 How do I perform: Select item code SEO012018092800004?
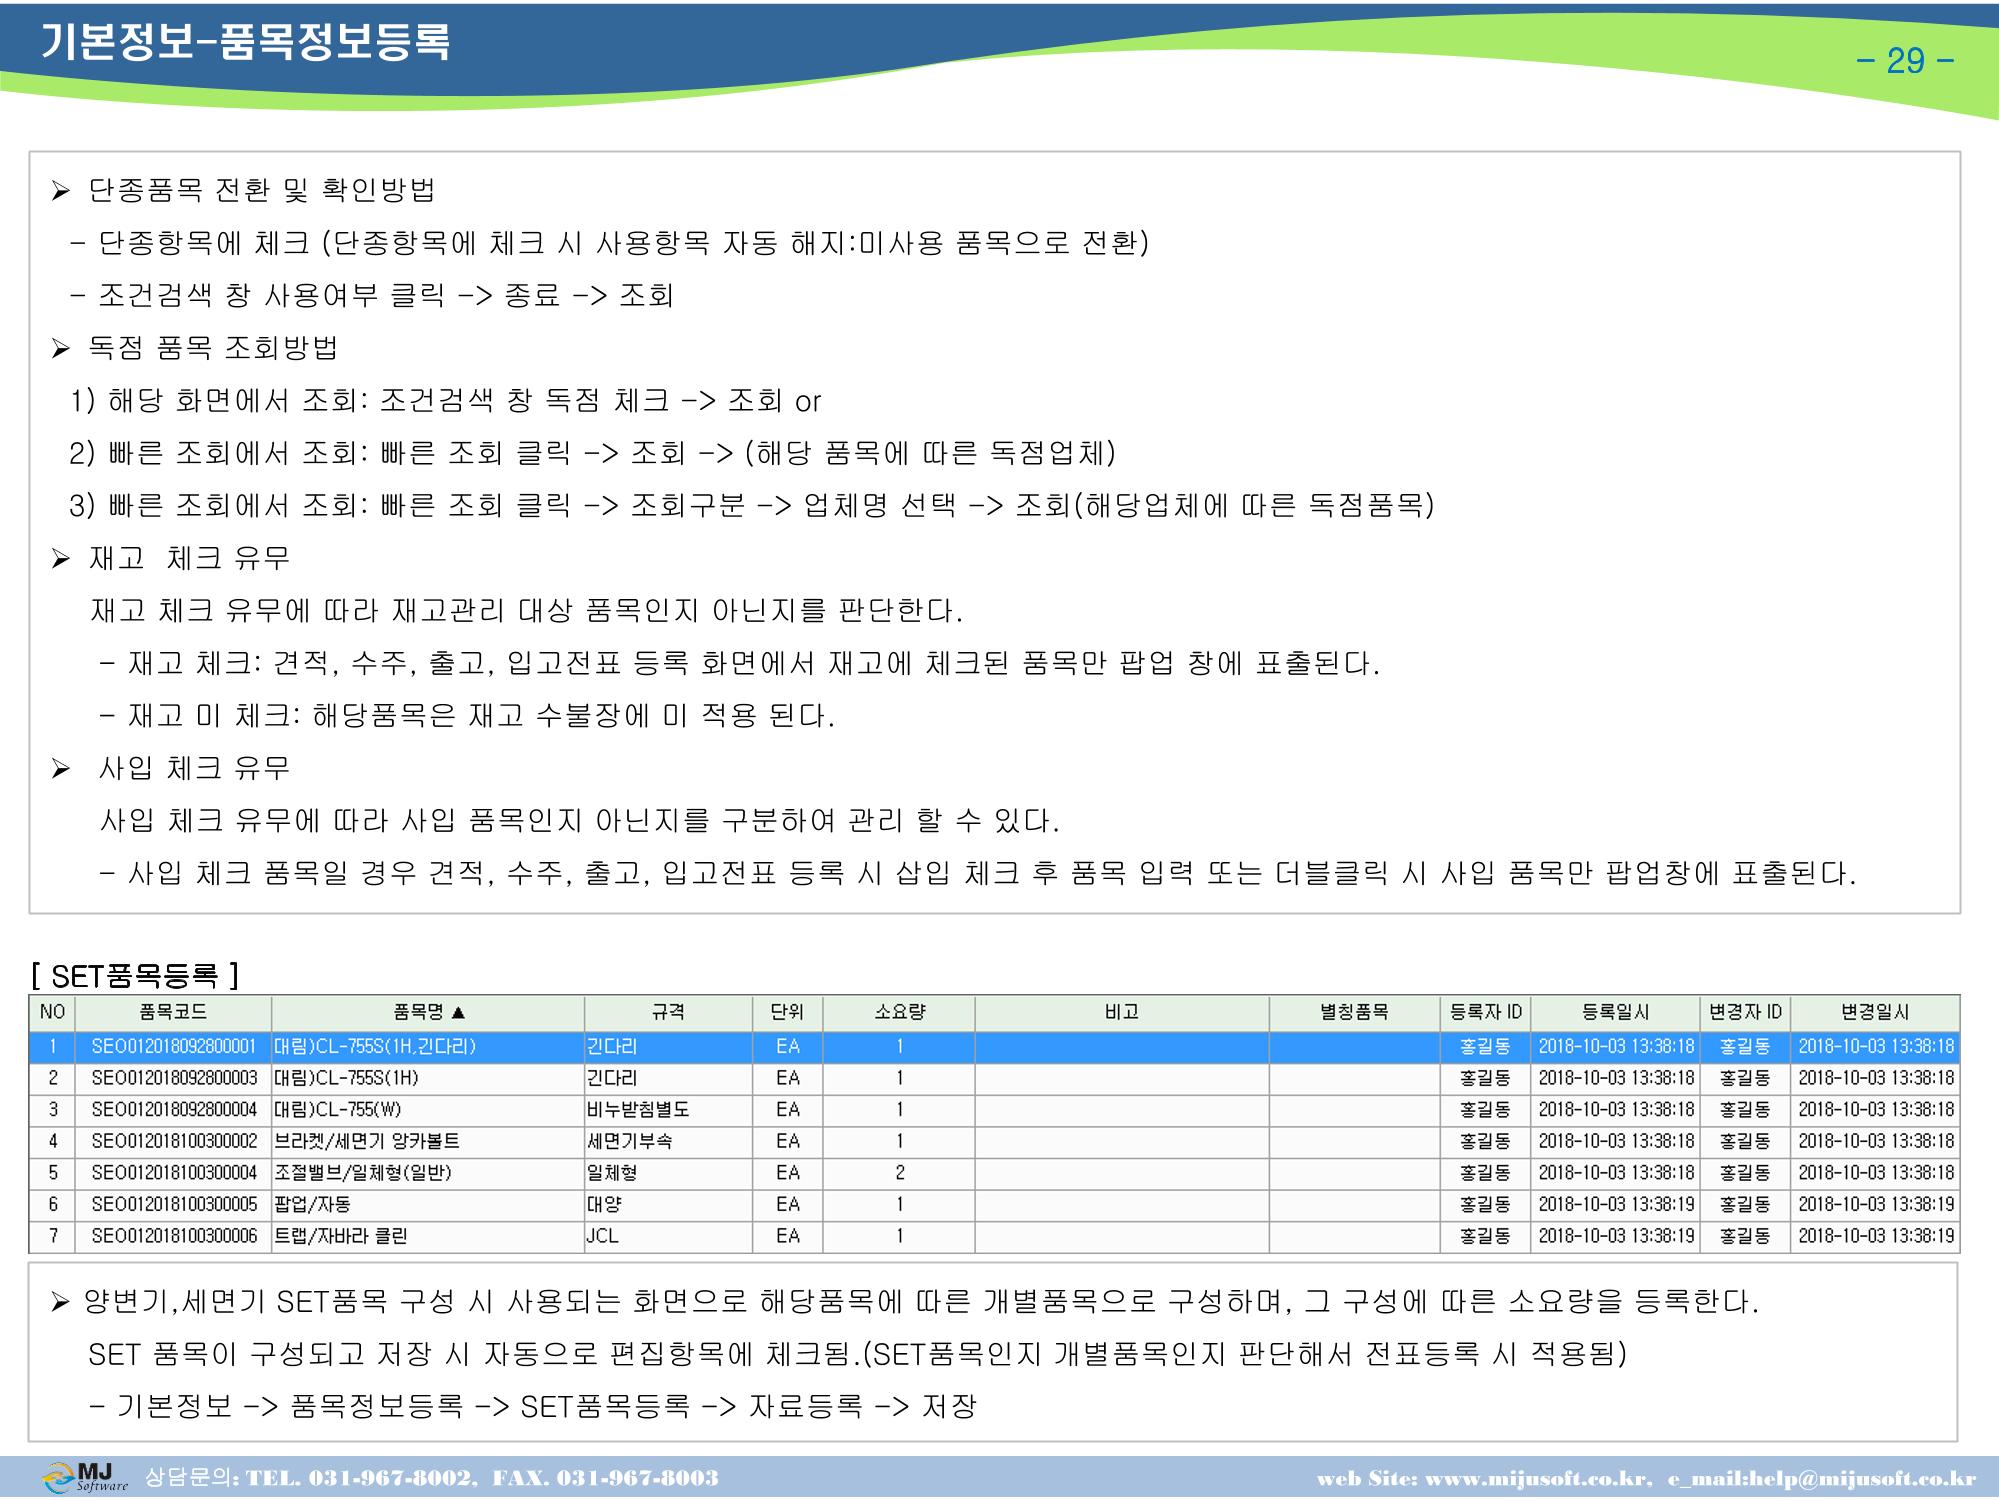[174, 1110]
